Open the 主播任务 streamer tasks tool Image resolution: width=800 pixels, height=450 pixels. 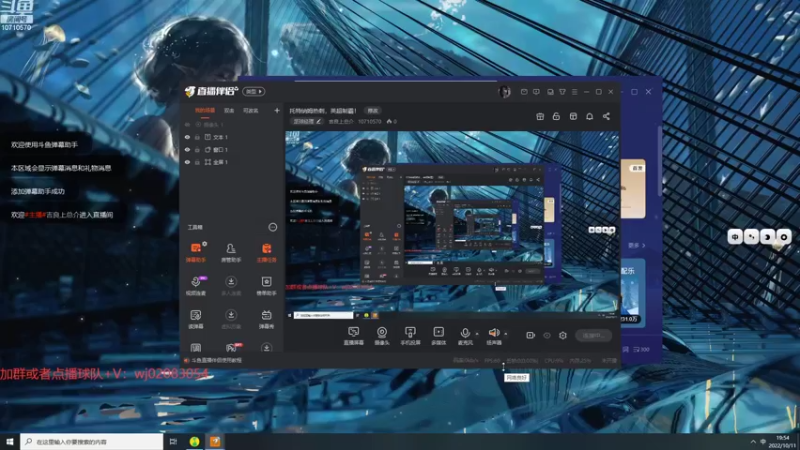[267, 249]
